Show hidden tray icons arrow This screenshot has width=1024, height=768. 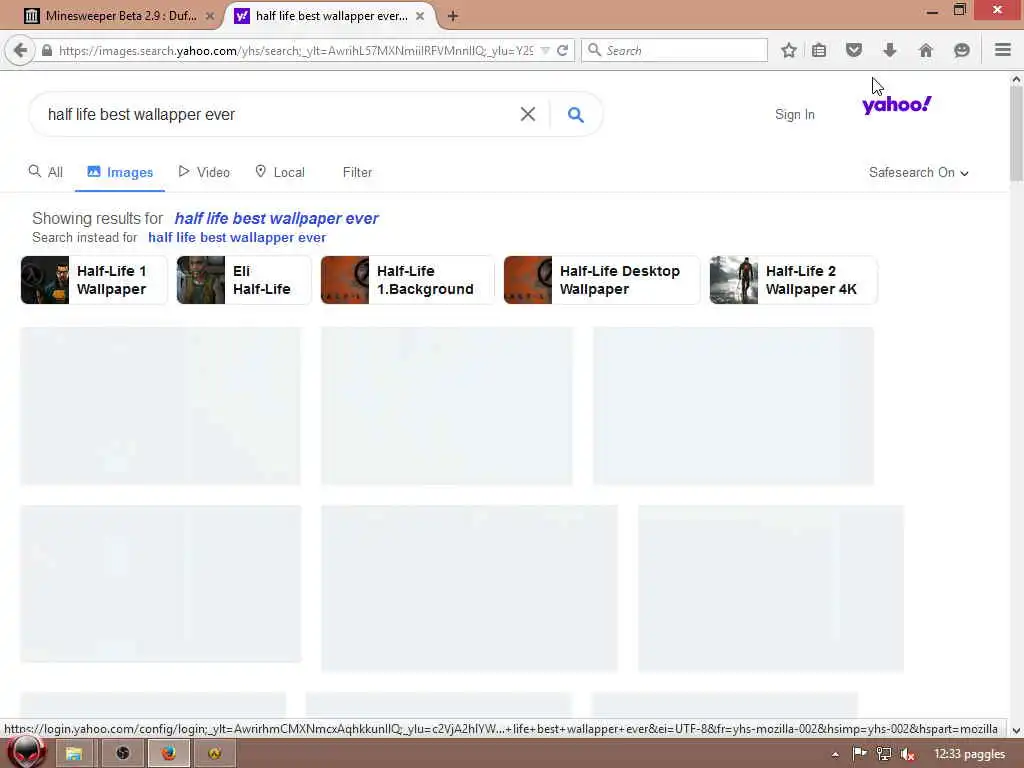pyautogui.click(x=835, y=755)
